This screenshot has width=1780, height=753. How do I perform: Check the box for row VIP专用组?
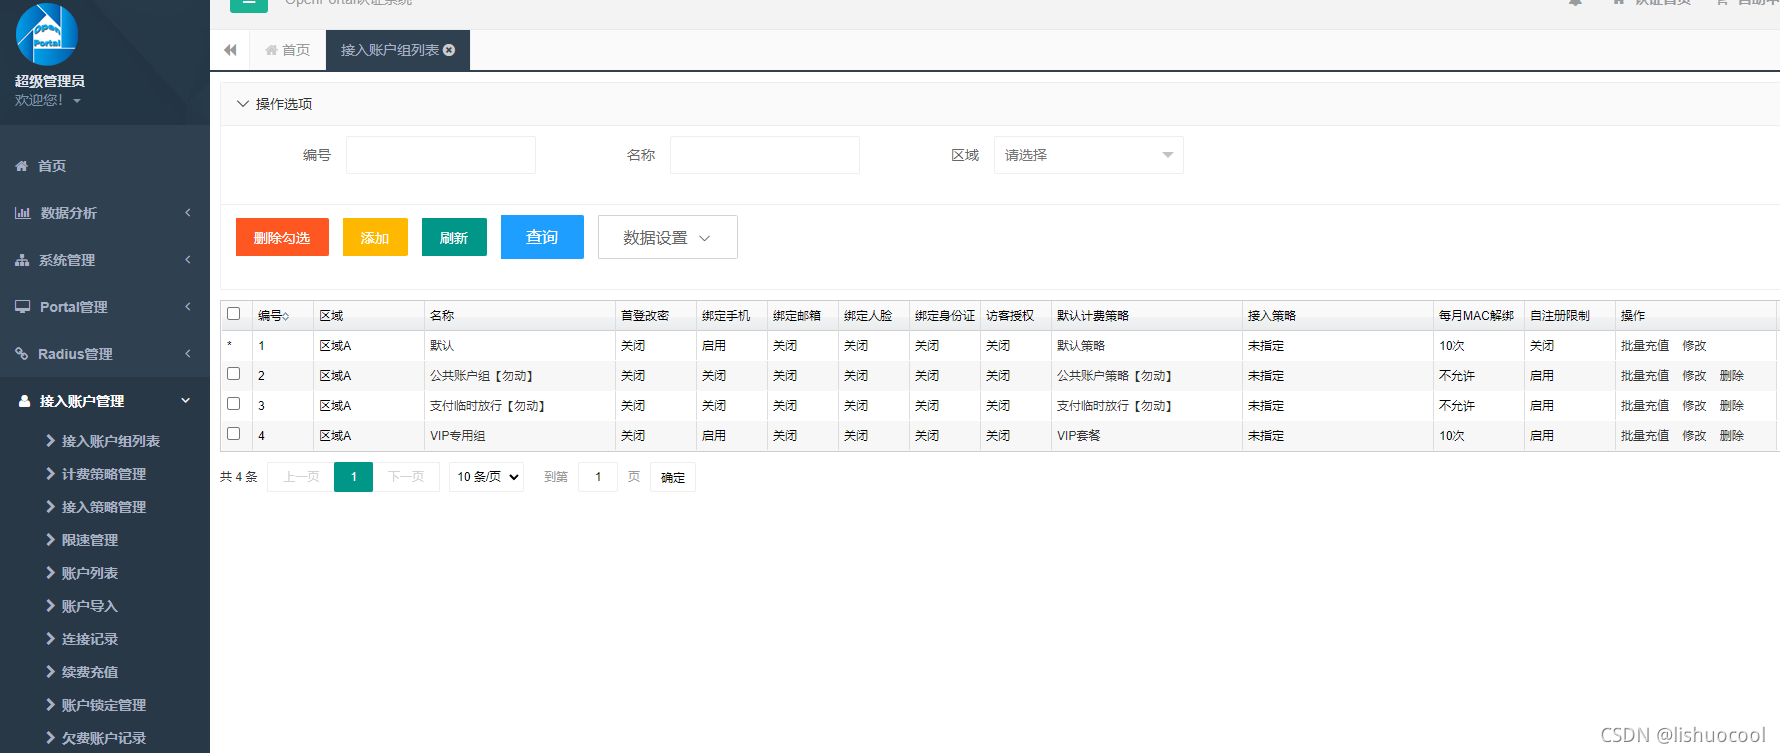coord(234,434)
